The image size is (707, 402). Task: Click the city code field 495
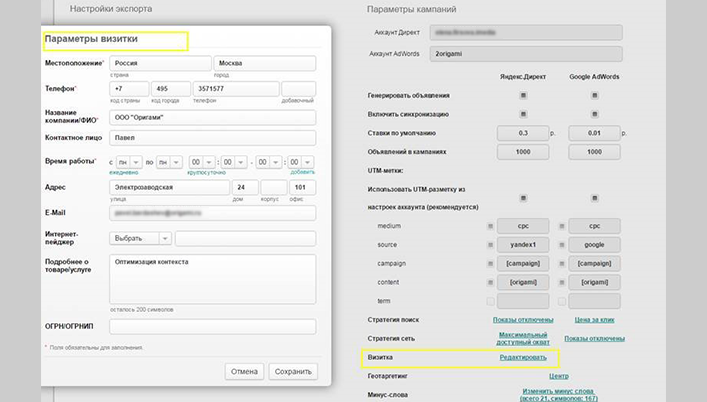pyautogui.click(x=171, y=89)
